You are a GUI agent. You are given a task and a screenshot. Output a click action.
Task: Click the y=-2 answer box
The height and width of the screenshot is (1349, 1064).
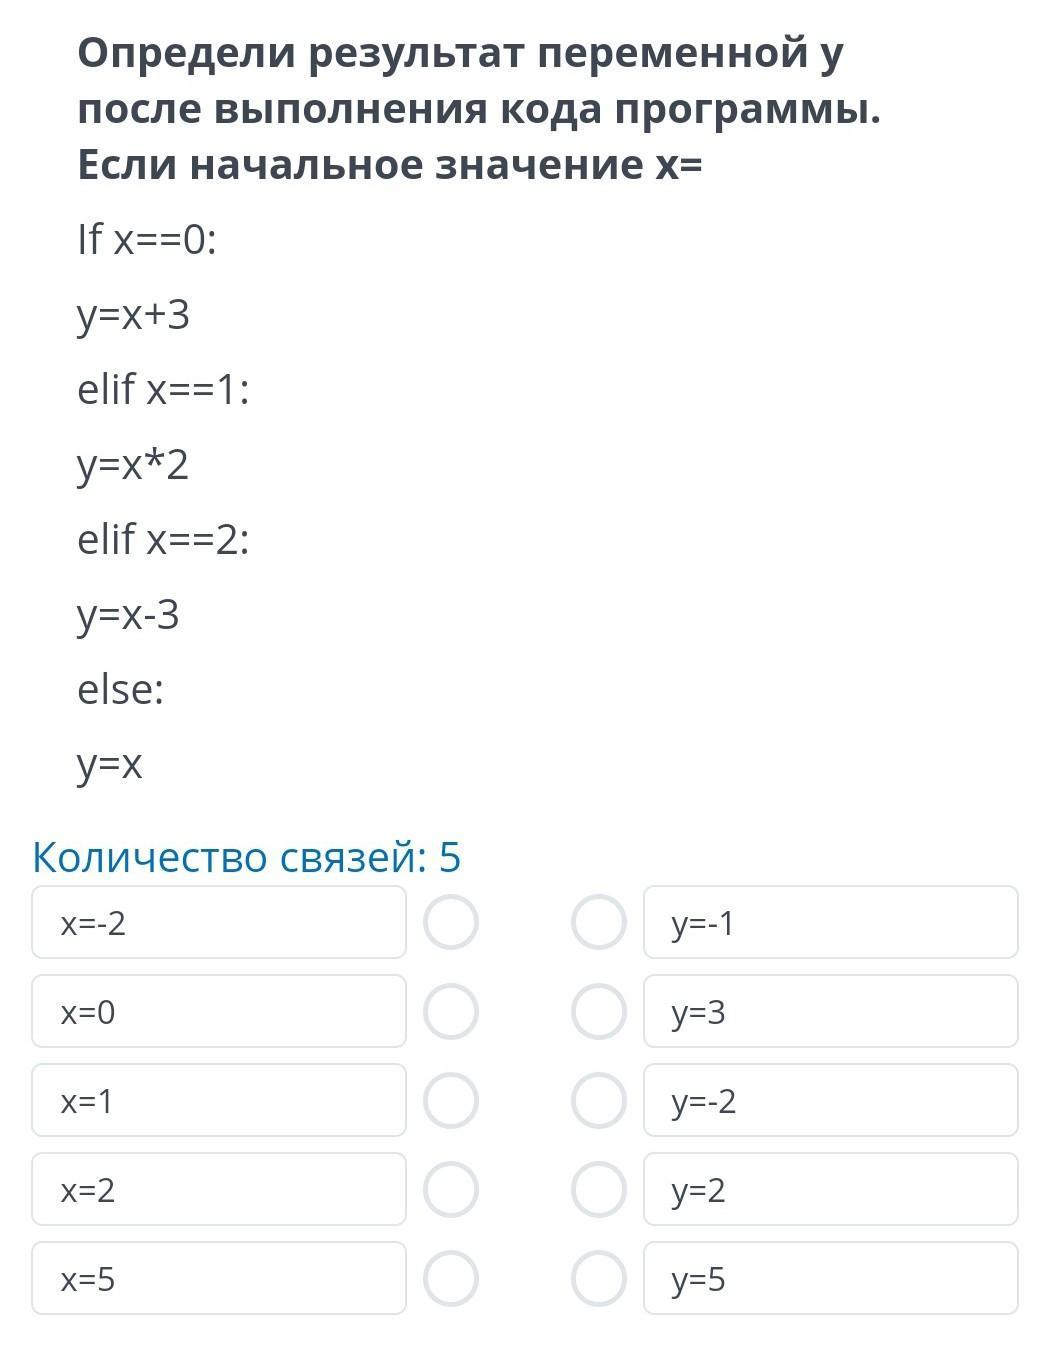pyautogui.click(x=830, y=1100)
